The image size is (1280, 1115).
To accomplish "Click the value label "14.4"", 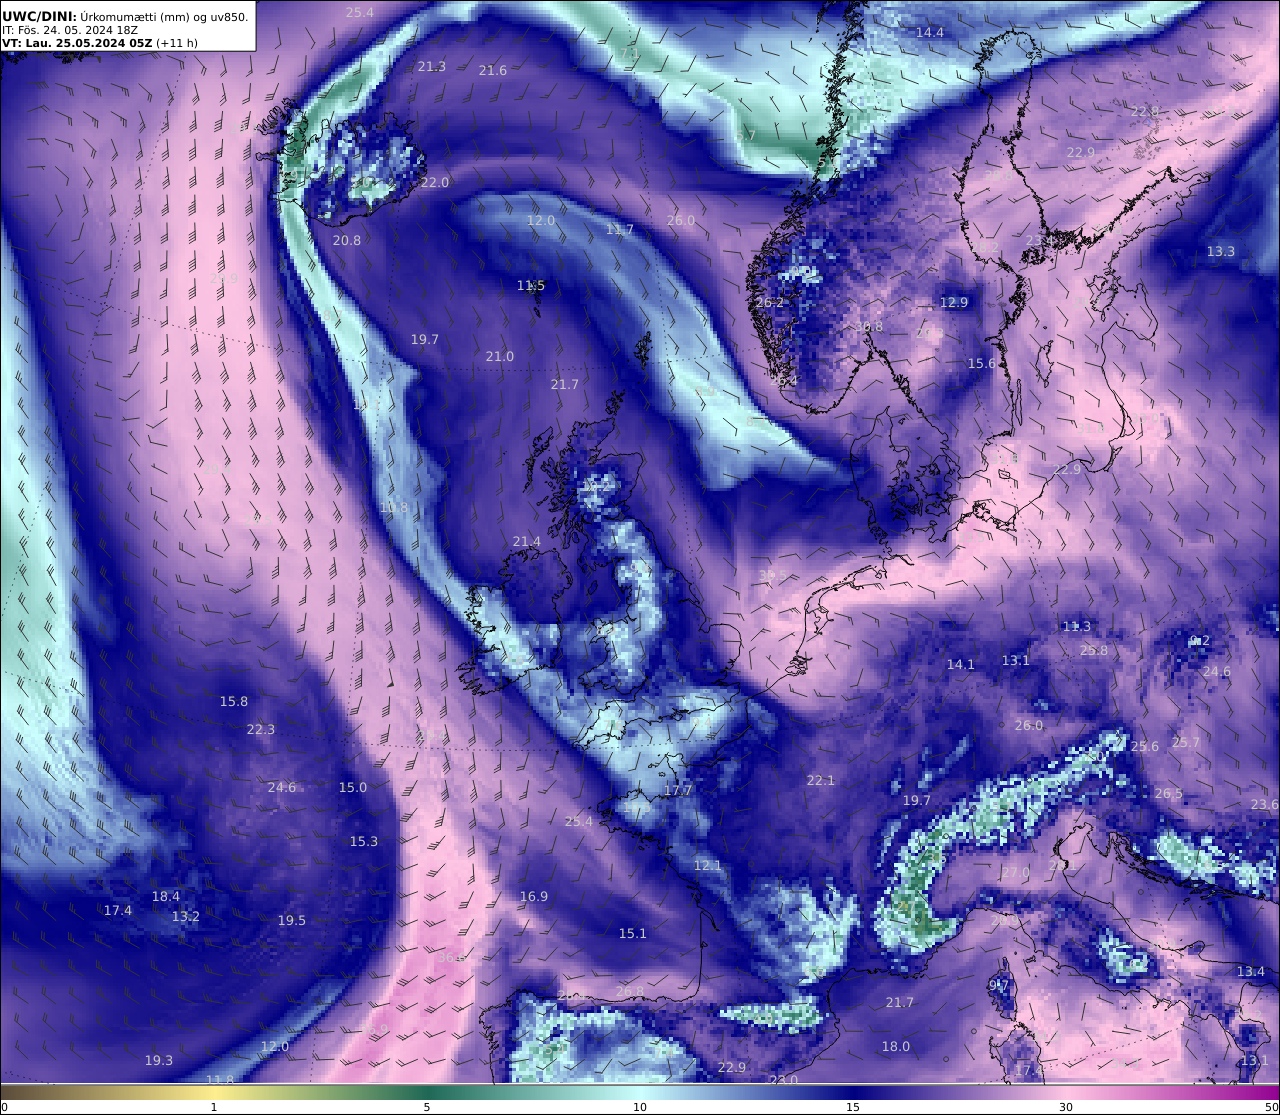I will [930, 33].
